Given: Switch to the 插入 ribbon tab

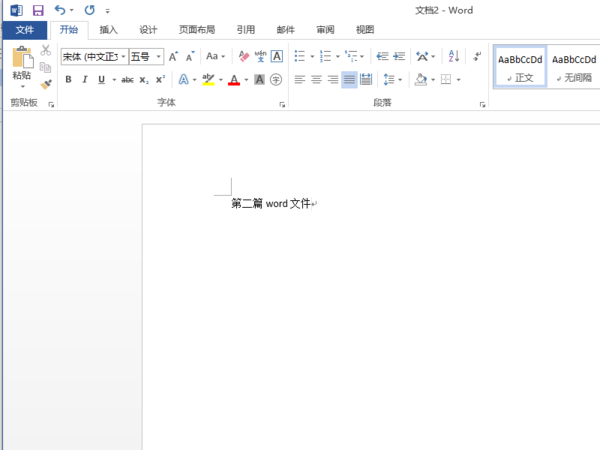Looking at the screenshot, I should 108,30.
